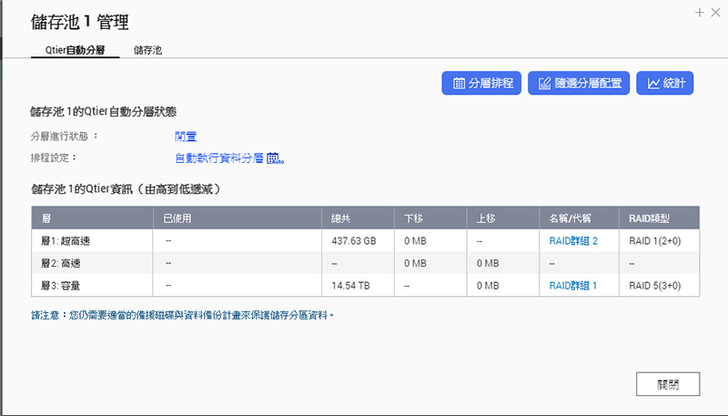This screenshot has width=728, height=416.
Task: Click the plus icon at top right
Action: tap(699, 12)
